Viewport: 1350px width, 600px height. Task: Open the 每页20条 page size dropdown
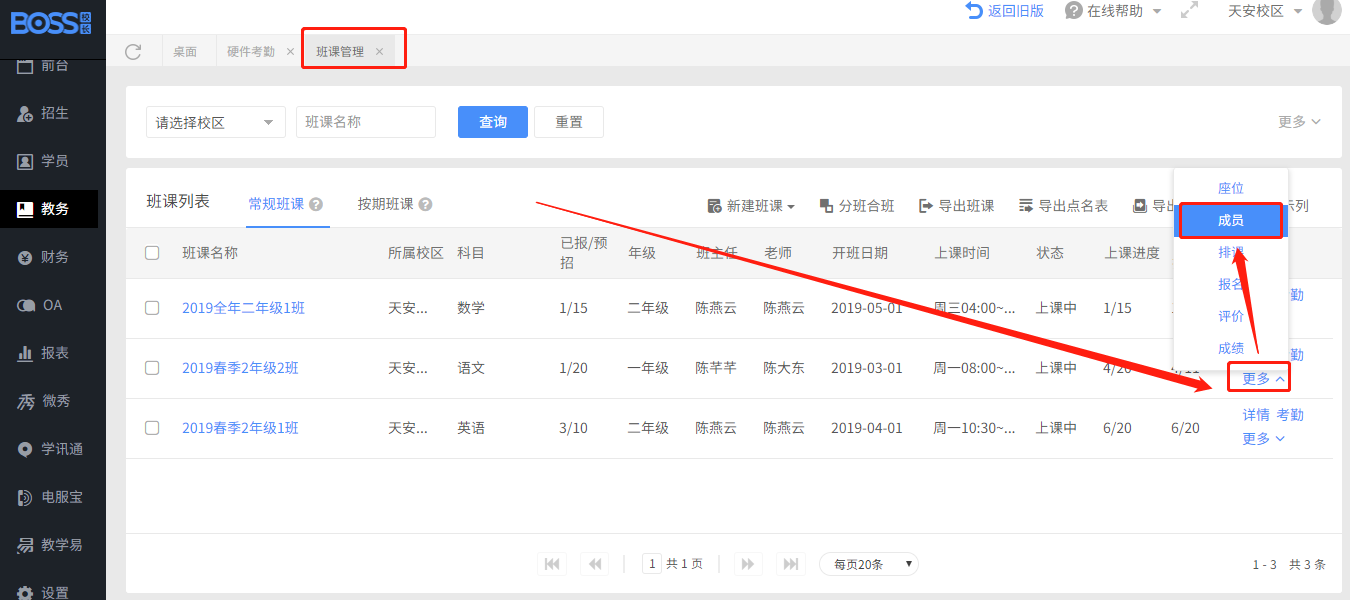pyautogui.click(x=868, y=564)
